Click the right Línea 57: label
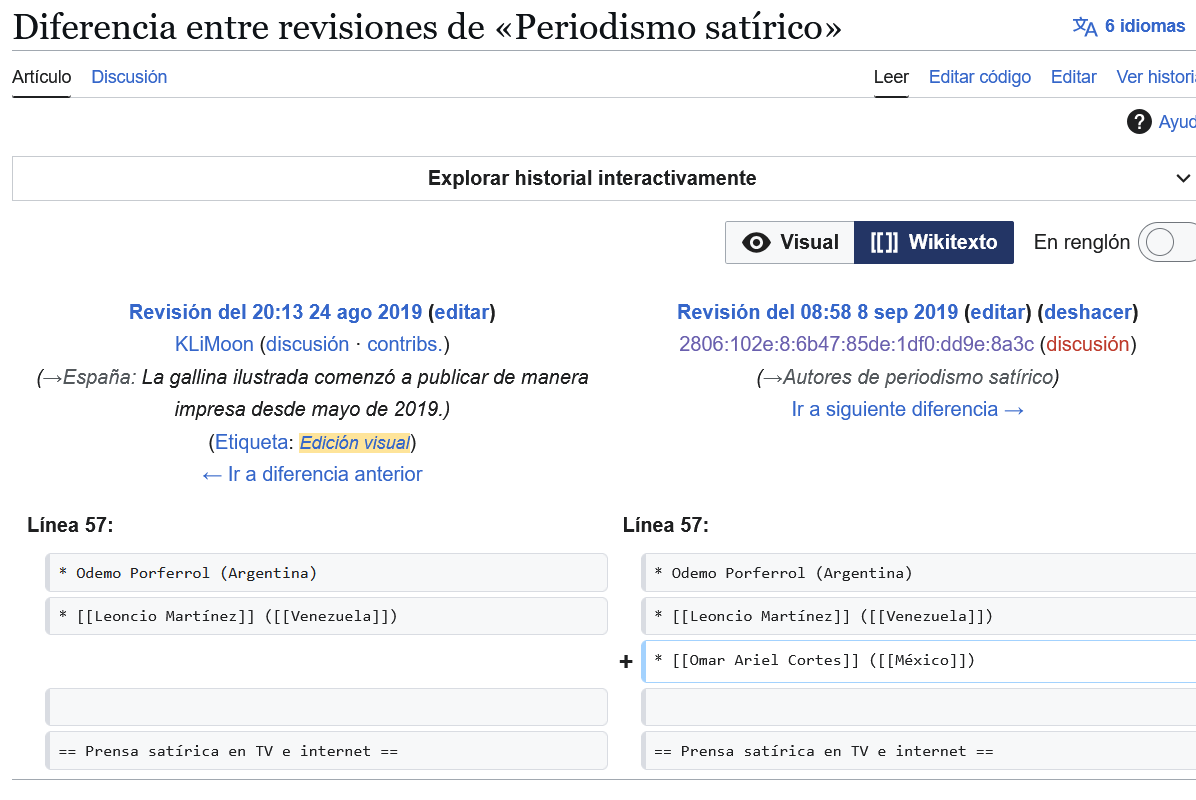The image size is (1196, 800). click(666, 525)
